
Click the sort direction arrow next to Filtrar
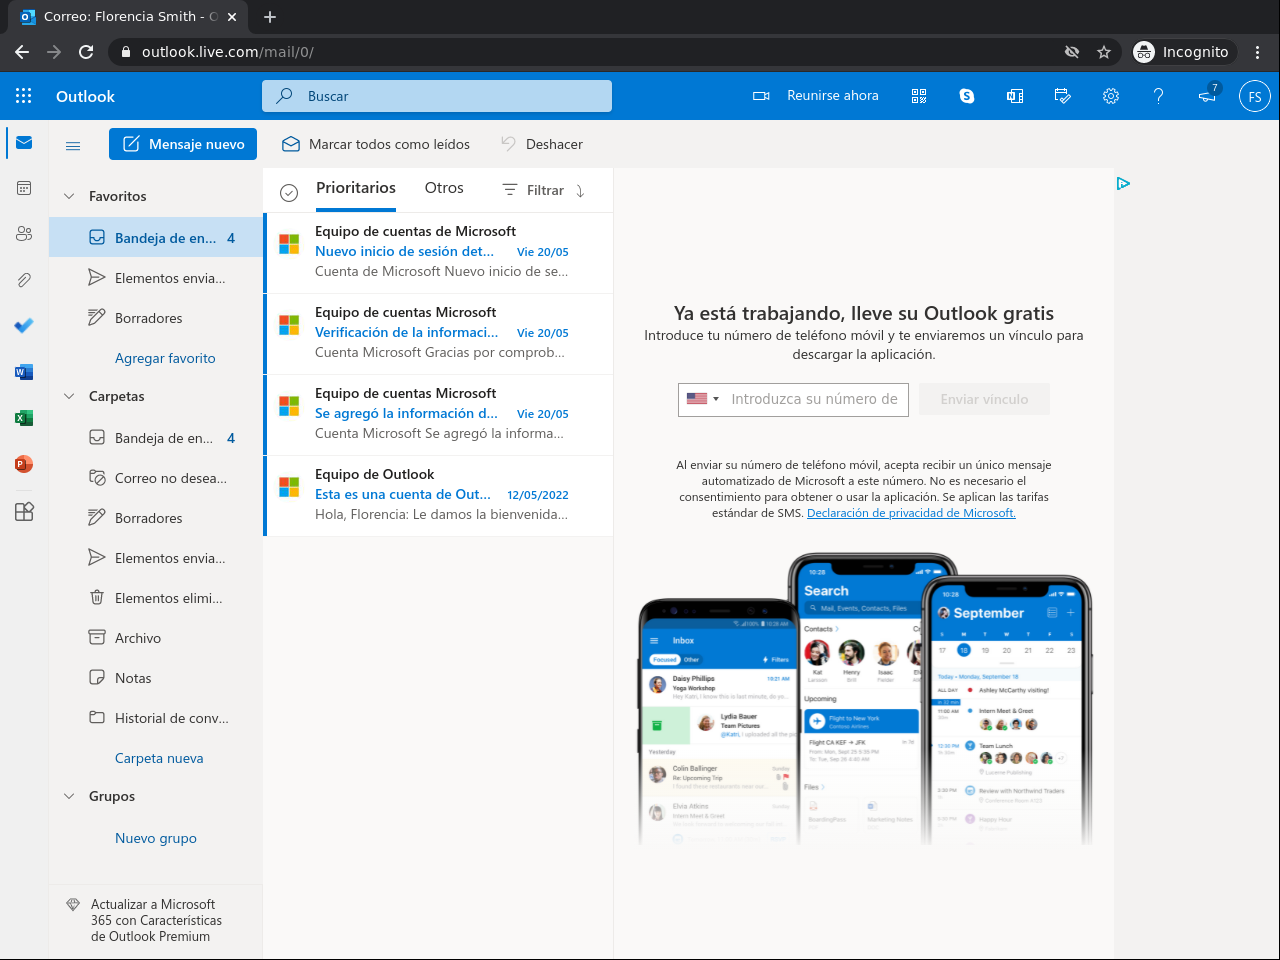point(580,190)
